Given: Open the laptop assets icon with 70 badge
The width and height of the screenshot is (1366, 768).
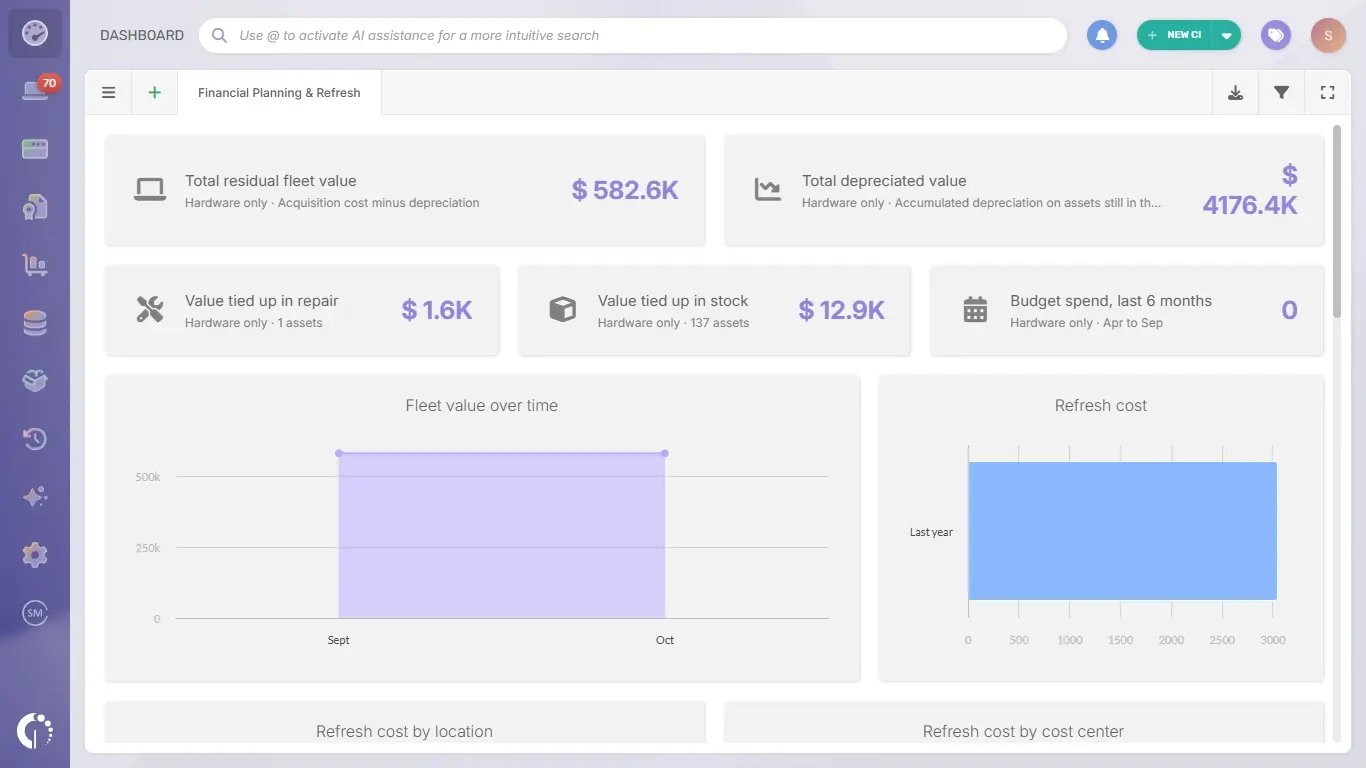Looking at the screenshot, I should tap(35, 91).
